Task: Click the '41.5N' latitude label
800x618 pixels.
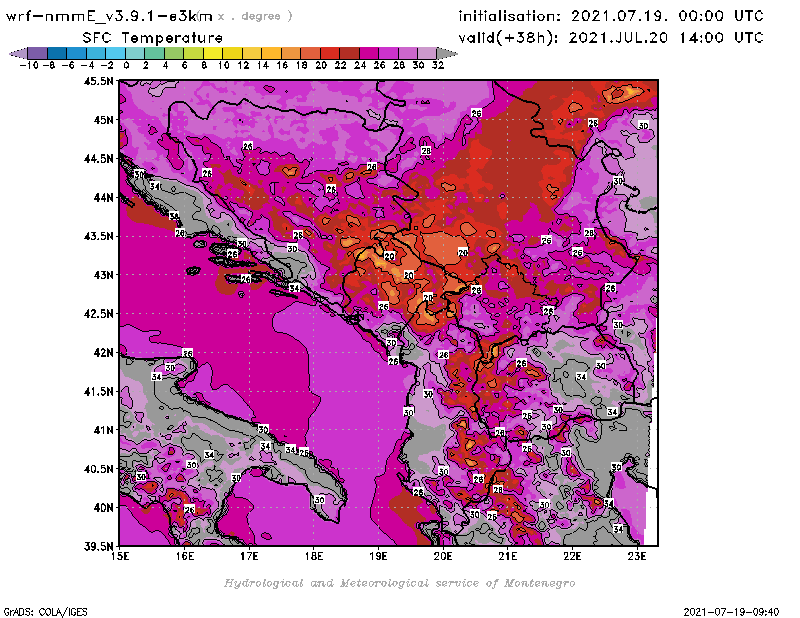Action: point(98,391)
